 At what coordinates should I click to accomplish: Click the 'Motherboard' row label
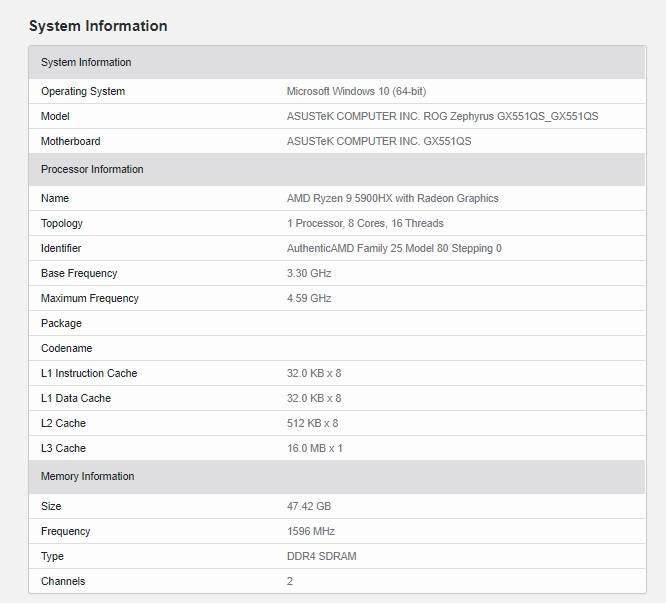(71, 141)
